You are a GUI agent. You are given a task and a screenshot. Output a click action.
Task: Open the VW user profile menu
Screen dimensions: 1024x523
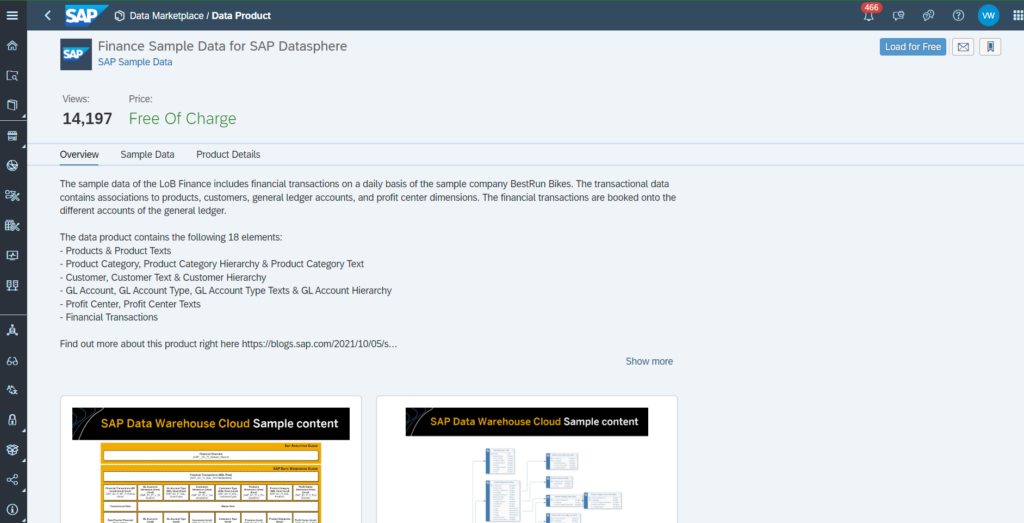point(988,16)
